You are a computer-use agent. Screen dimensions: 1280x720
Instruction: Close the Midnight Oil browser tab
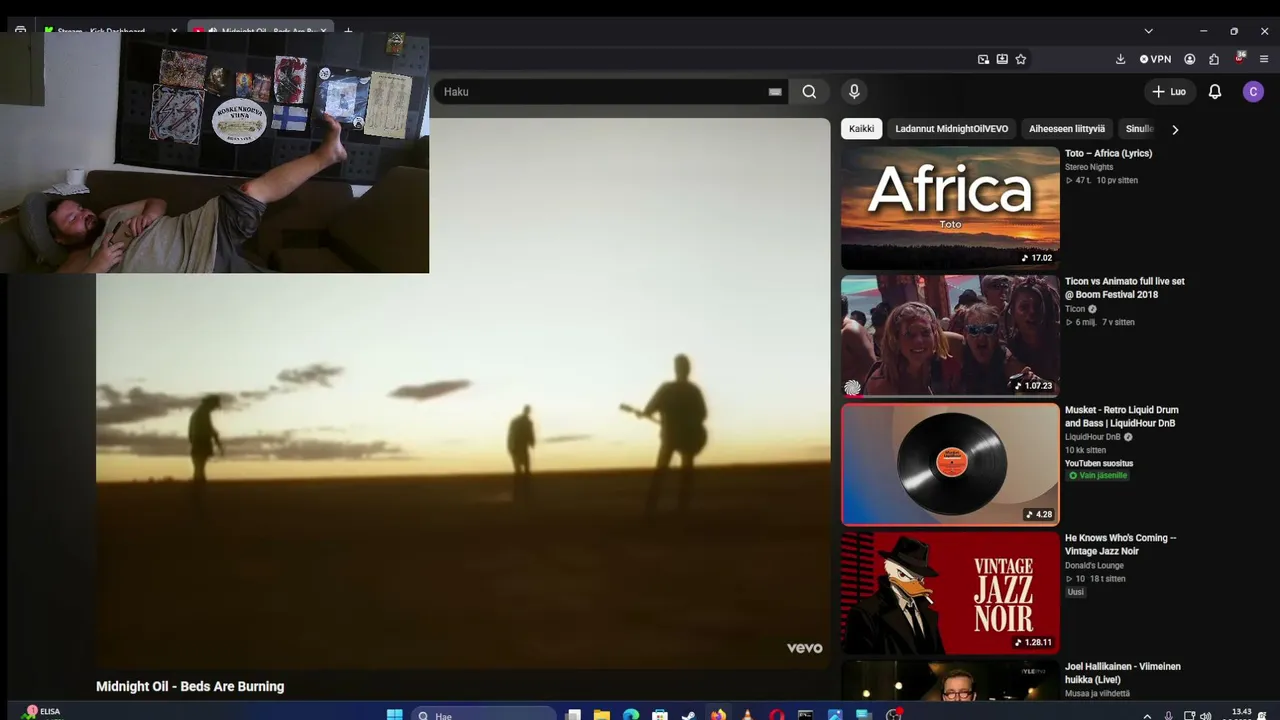tap(323, 31)
